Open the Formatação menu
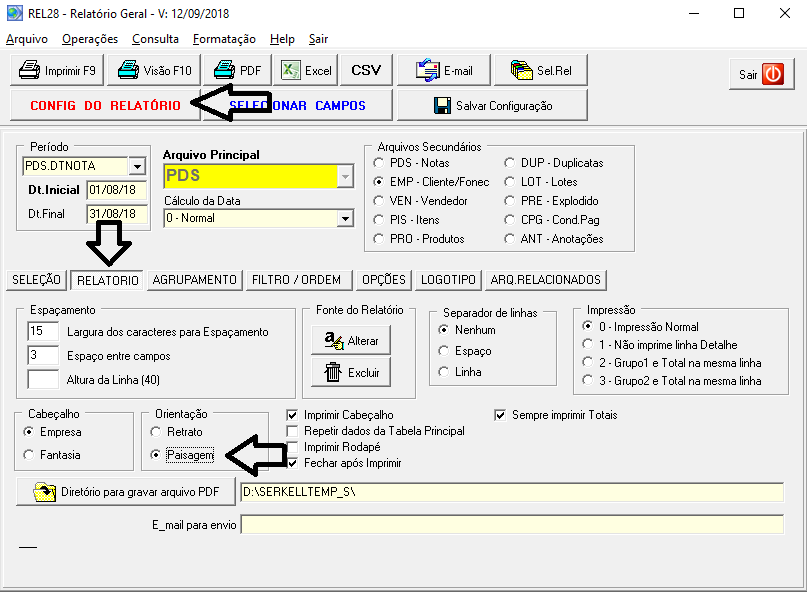This screenshot has height=592, width=807. (x=224, y=39)
